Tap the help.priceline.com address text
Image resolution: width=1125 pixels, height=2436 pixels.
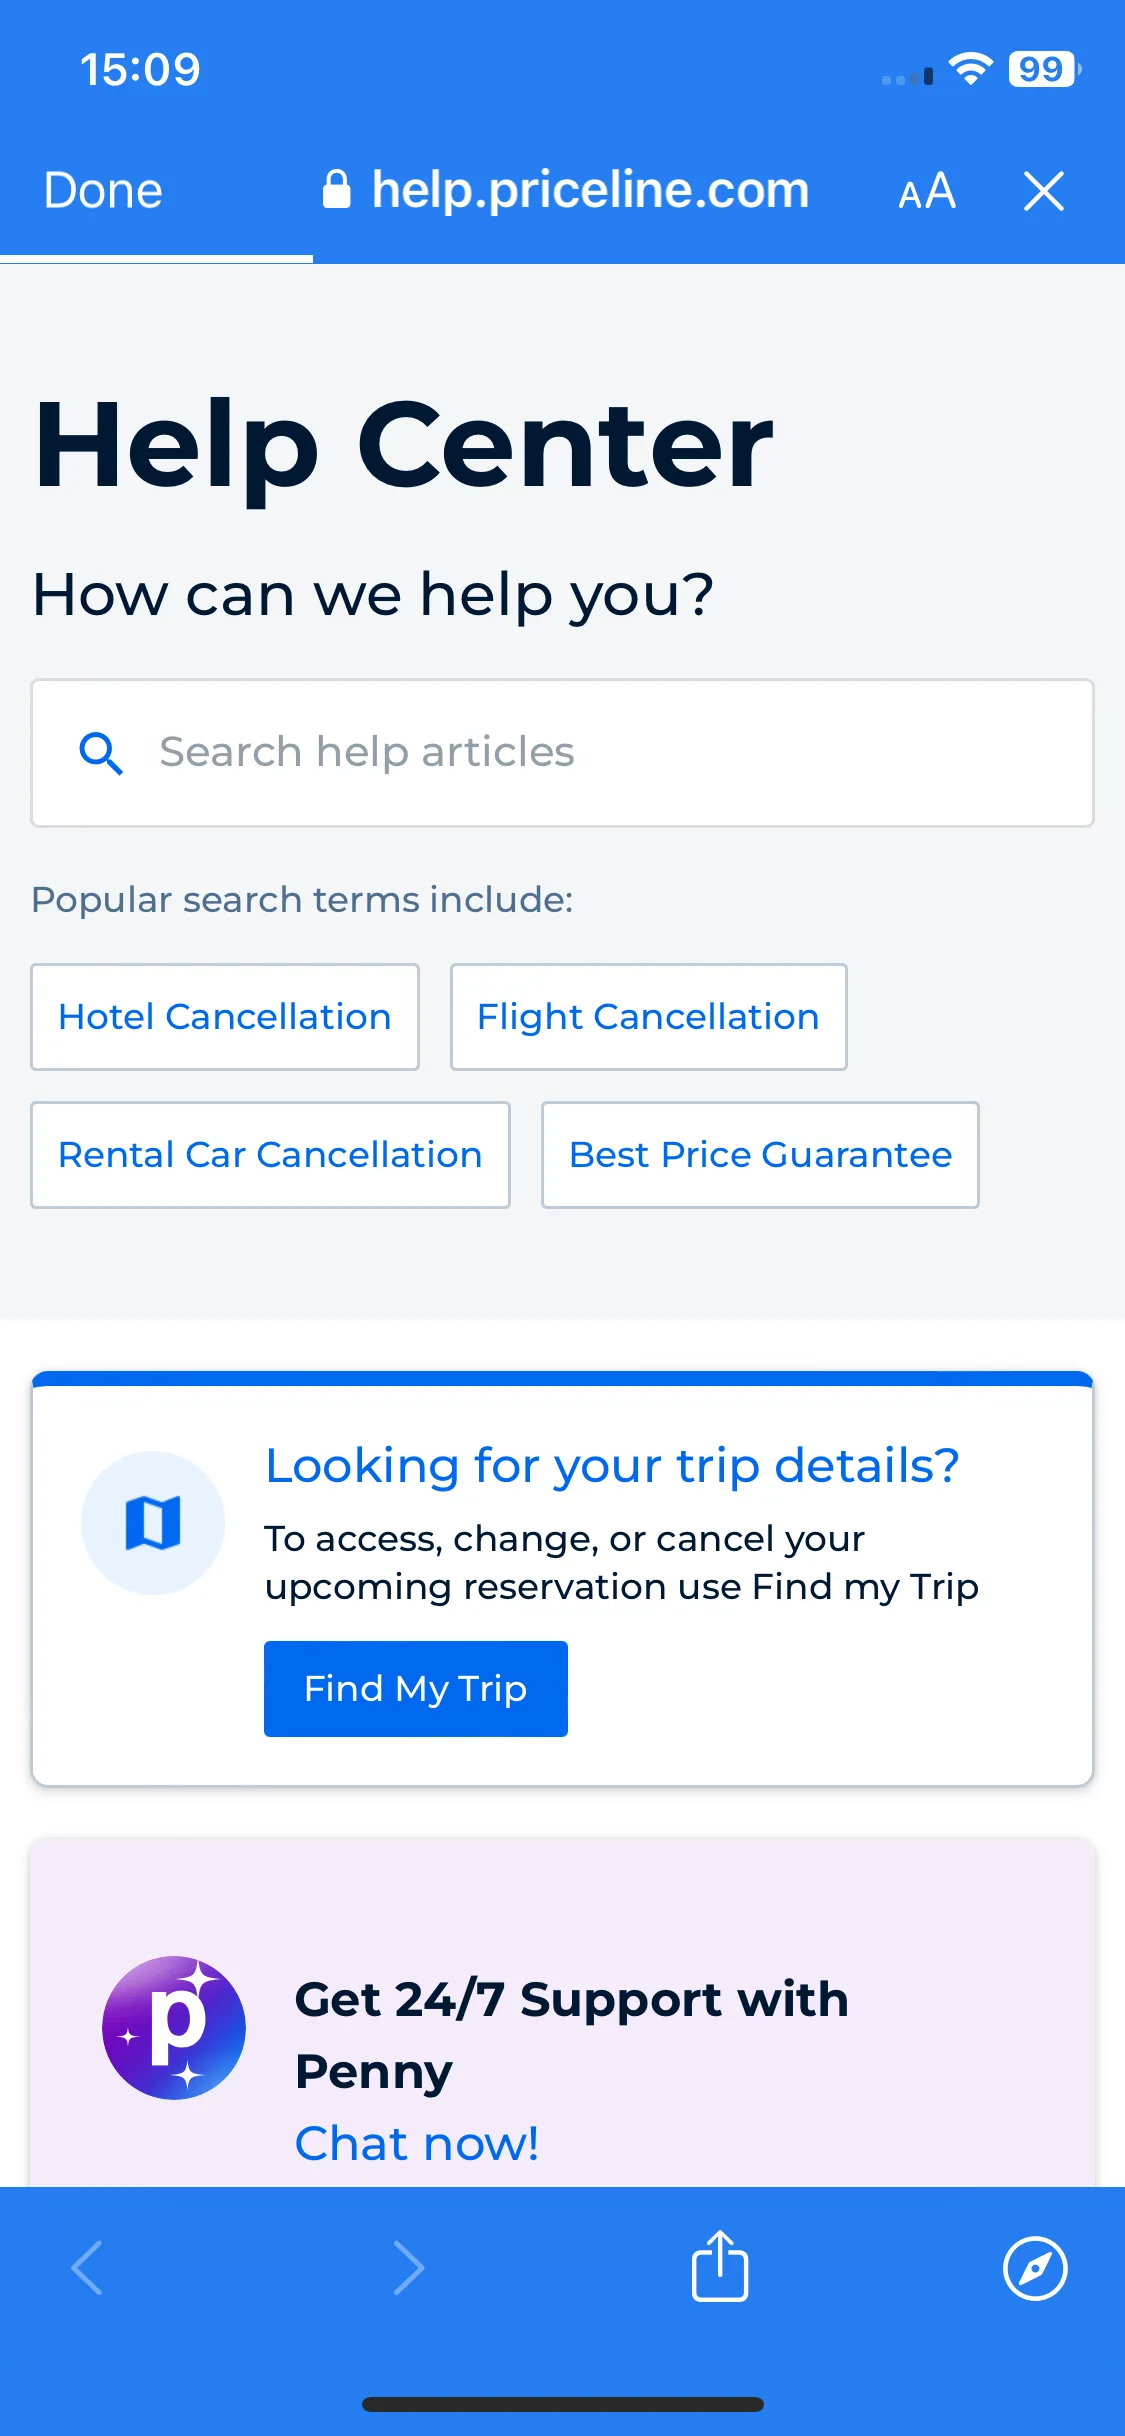[590, 189]
